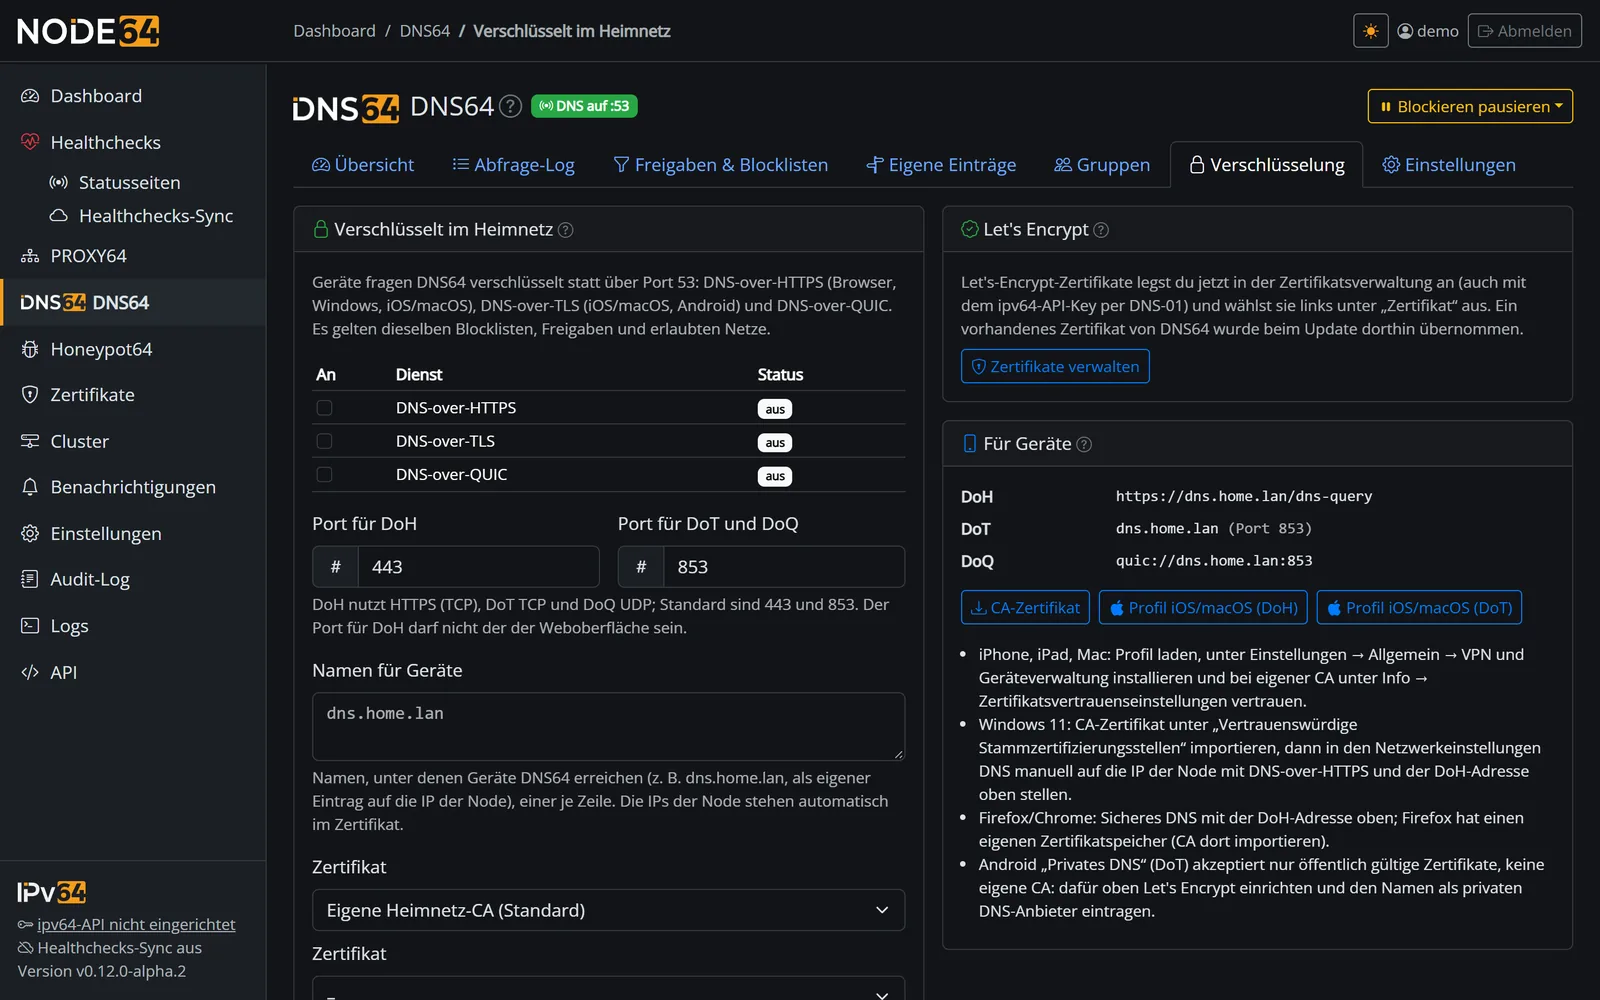The image size is (1600, 1000).
Task: Open the Gruppen tab
Action: pyautogui.click(x=1102, y=165)
